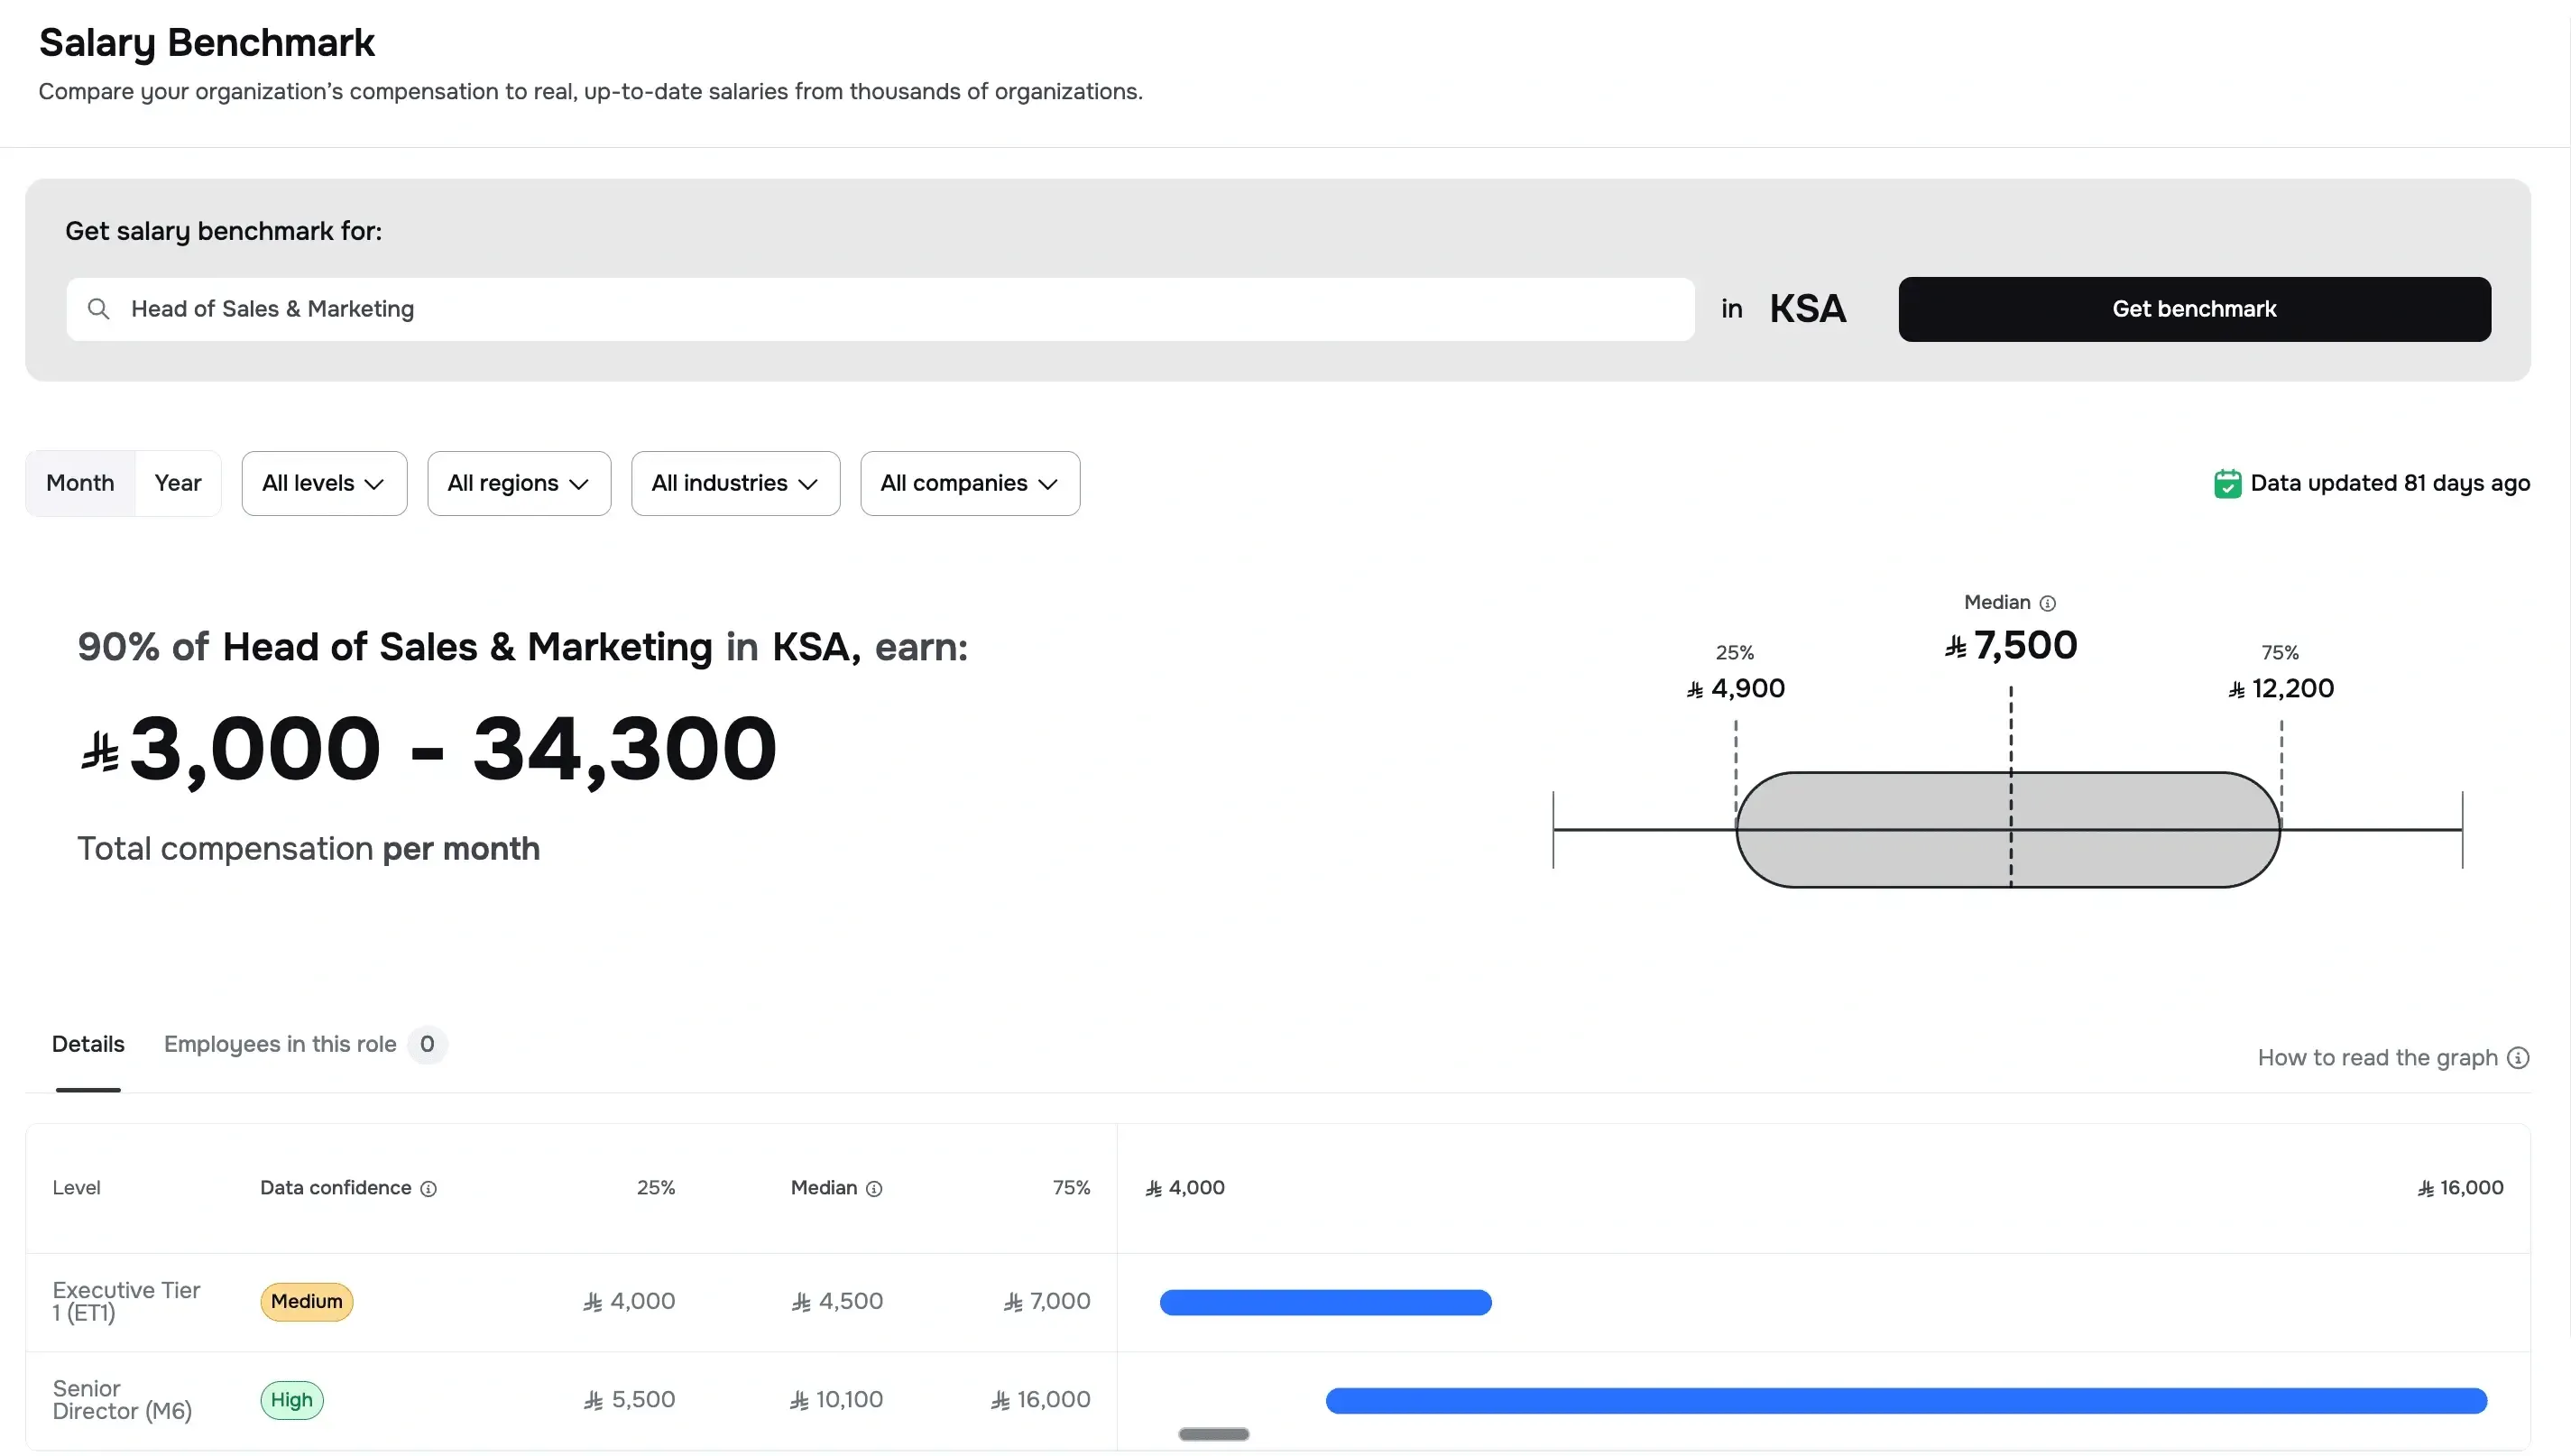
Task: Click the search magnifying glass icon
Action: tap(99, 308)
